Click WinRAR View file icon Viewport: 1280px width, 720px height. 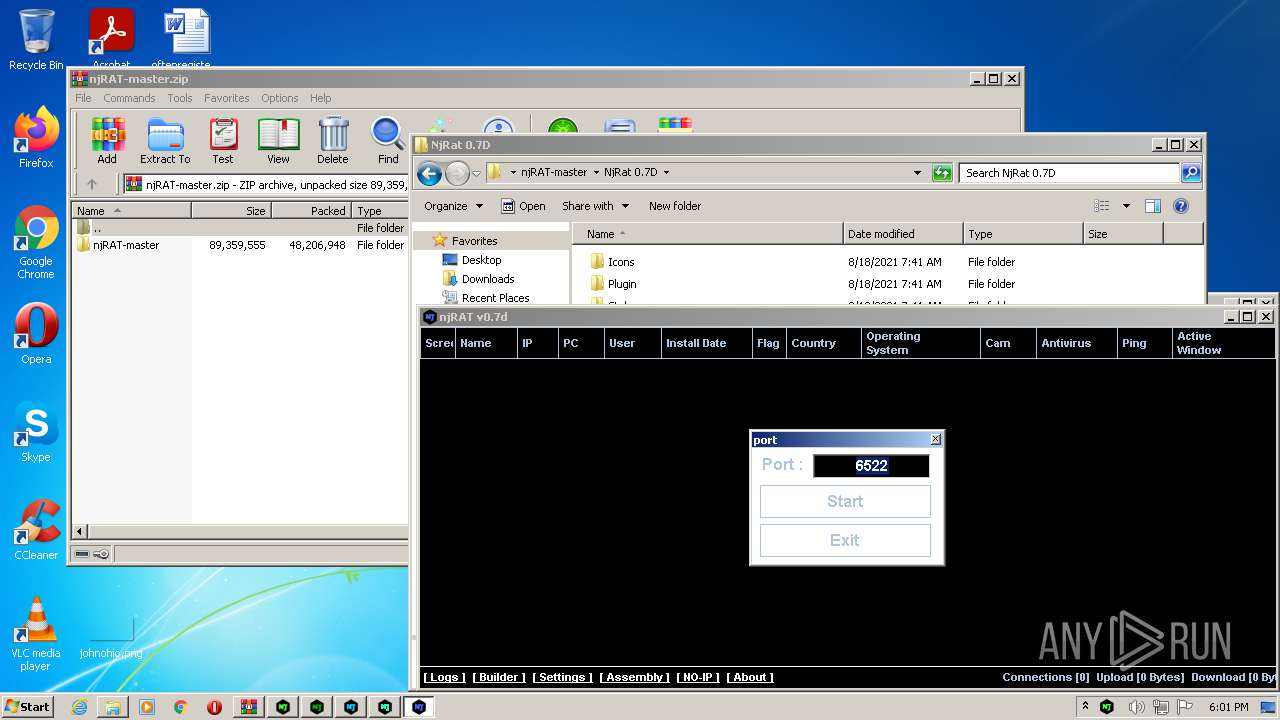[x=278, y=140]
